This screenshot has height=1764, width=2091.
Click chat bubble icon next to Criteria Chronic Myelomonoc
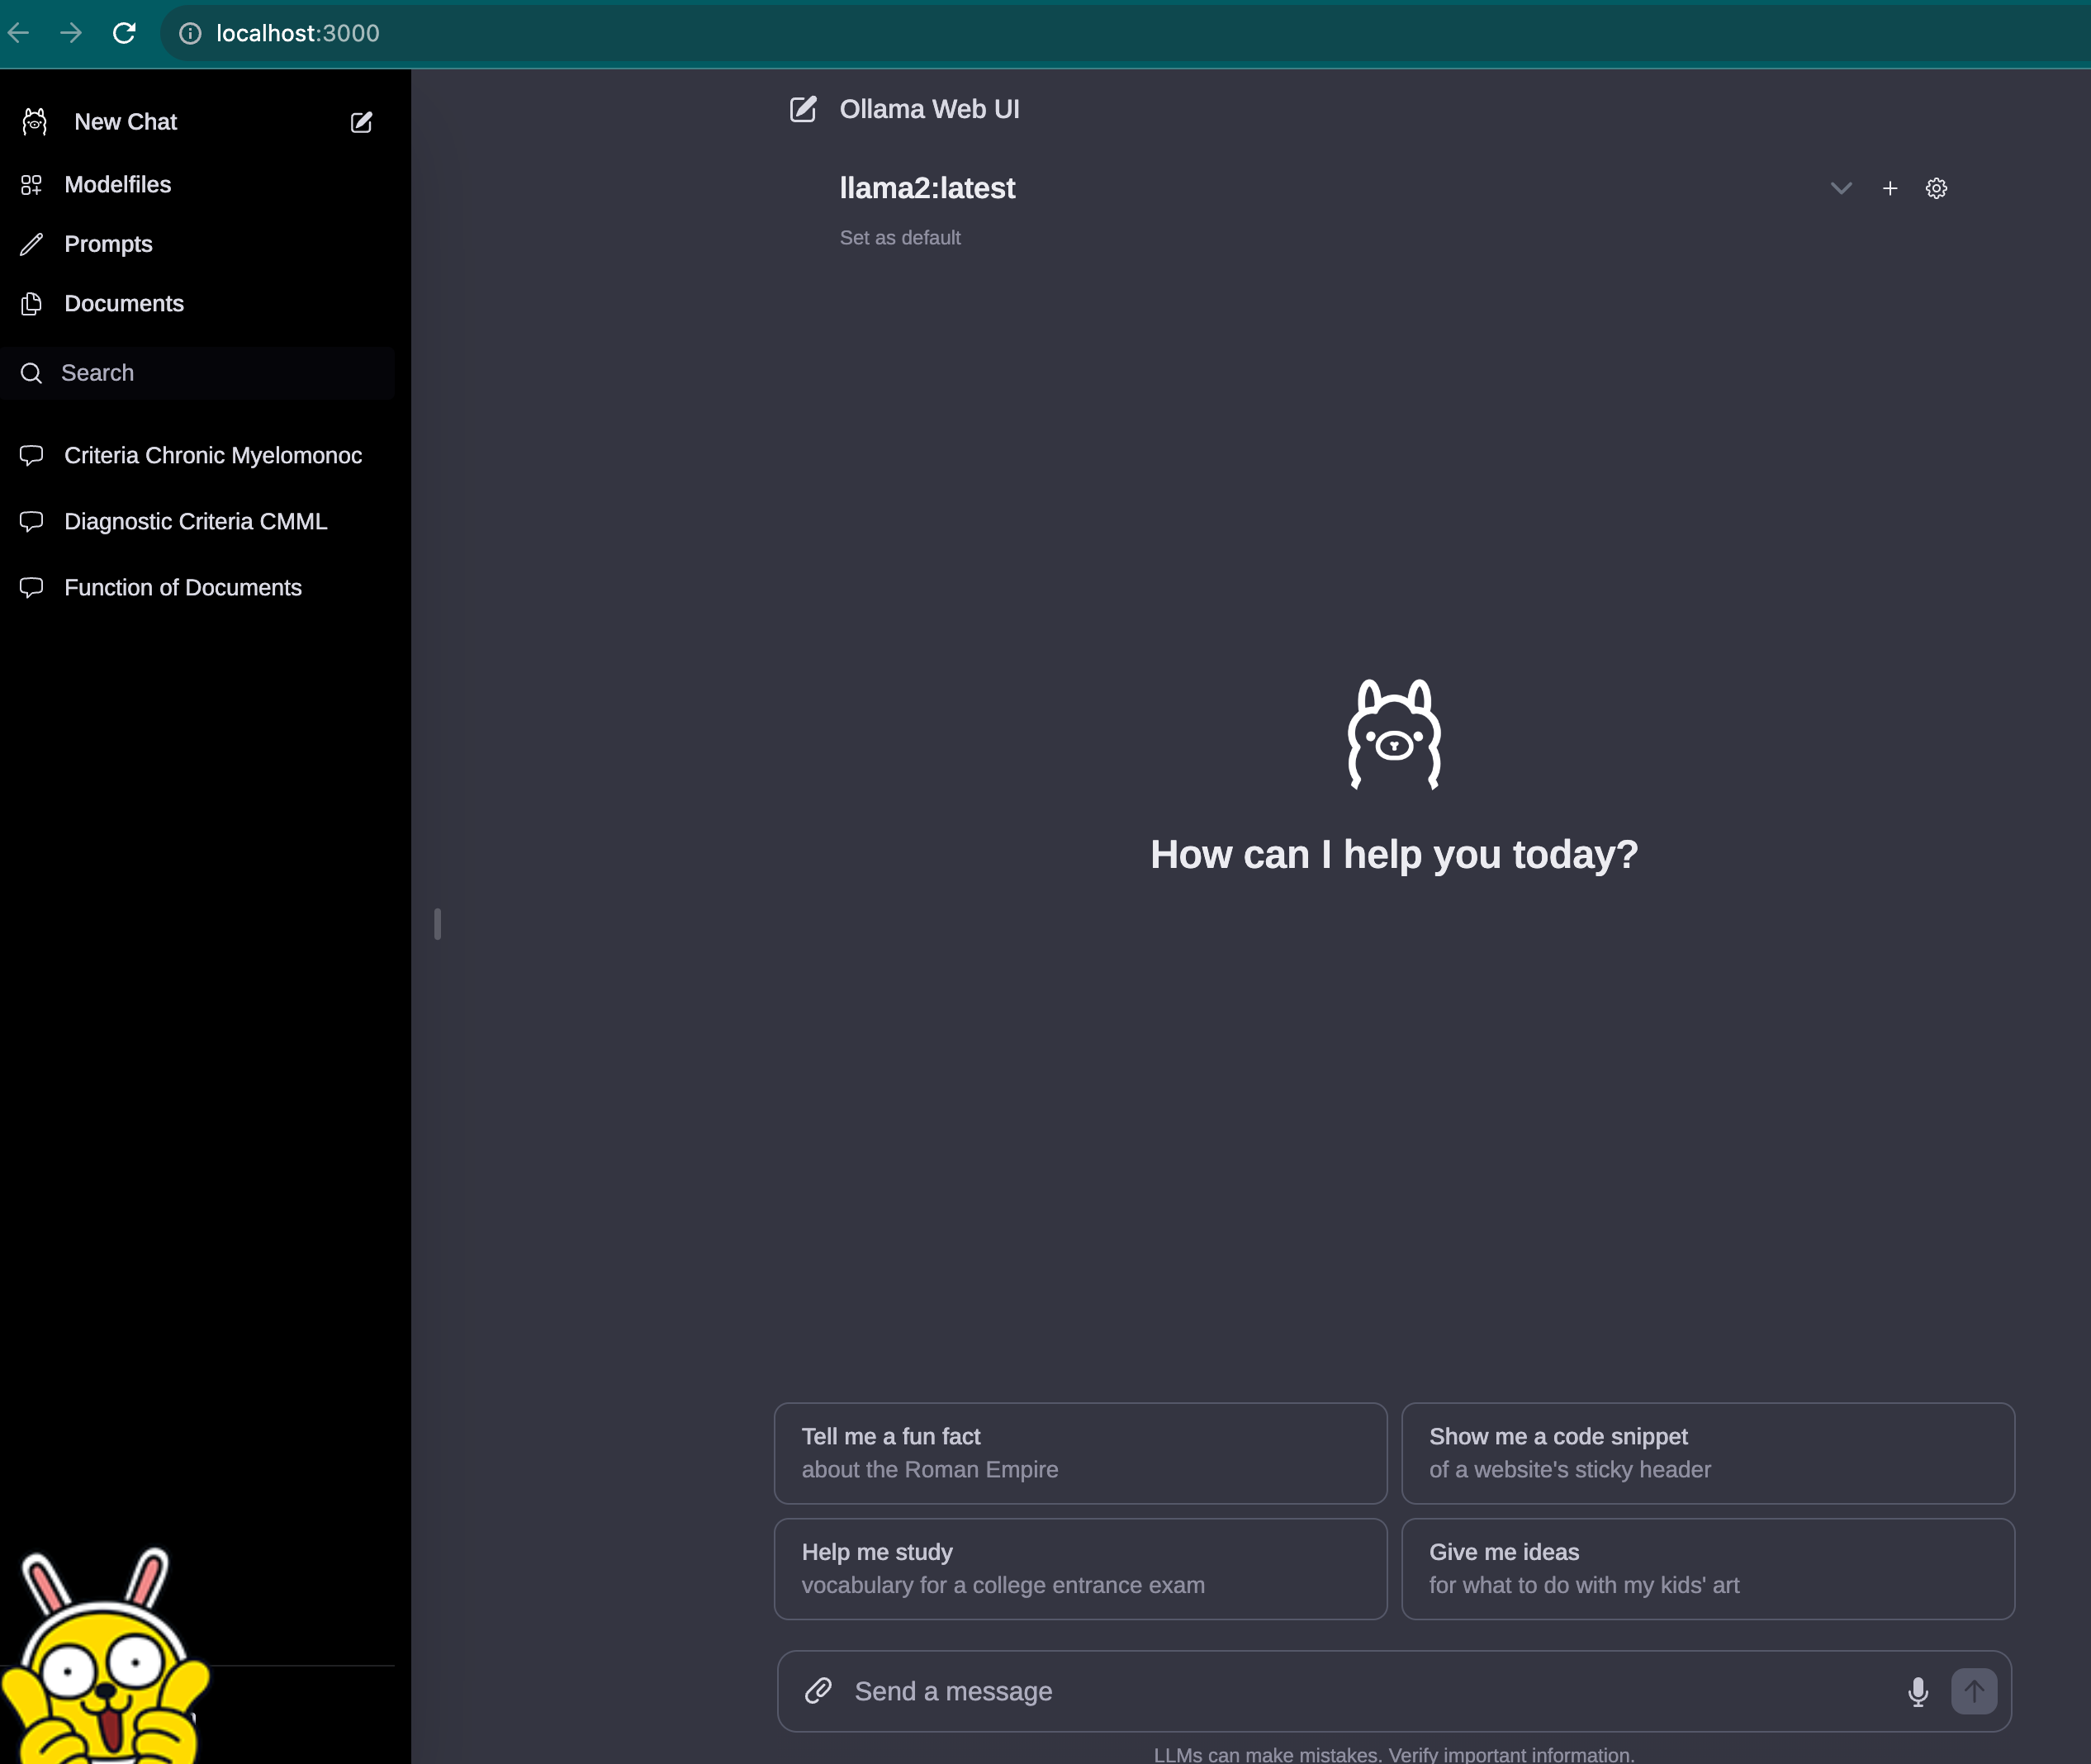pyautogui.click(x=32, y=456)
